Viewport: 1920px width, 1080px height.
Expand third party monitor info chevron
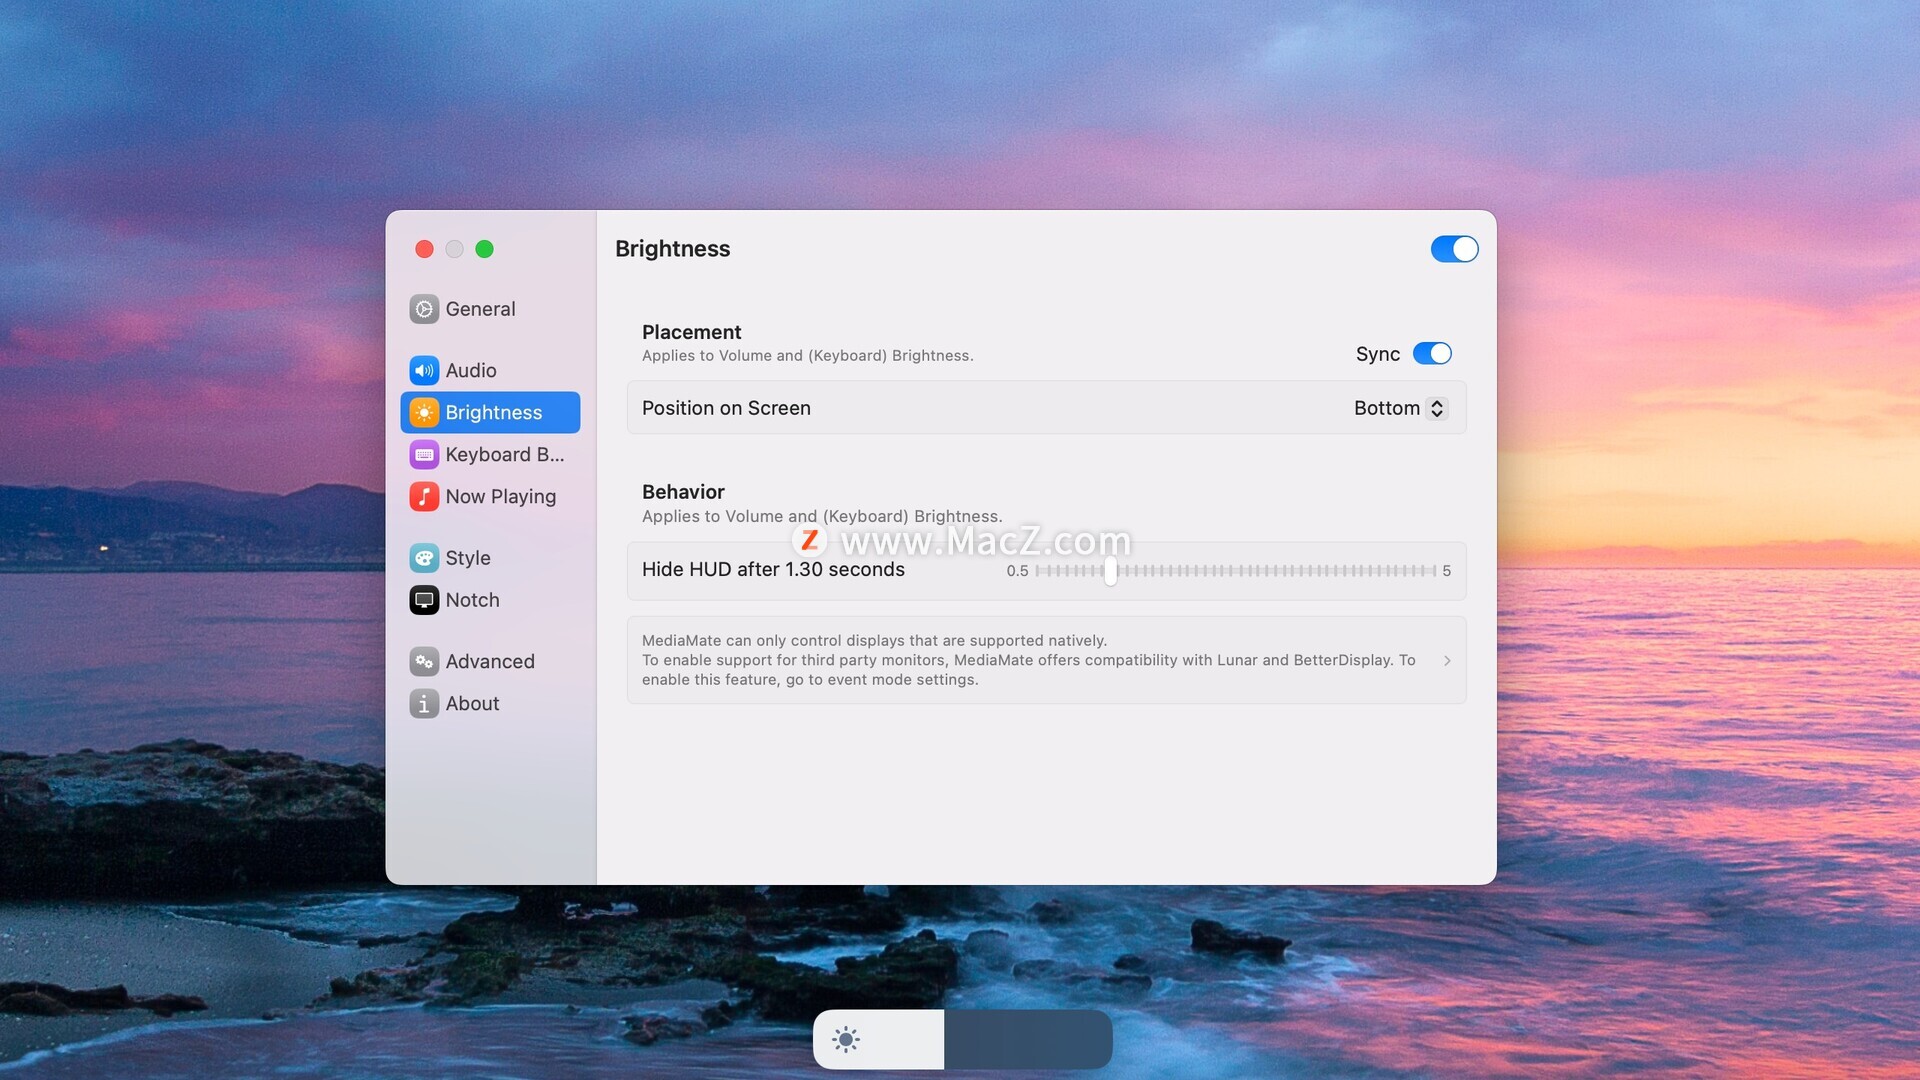coord(1447,660)
